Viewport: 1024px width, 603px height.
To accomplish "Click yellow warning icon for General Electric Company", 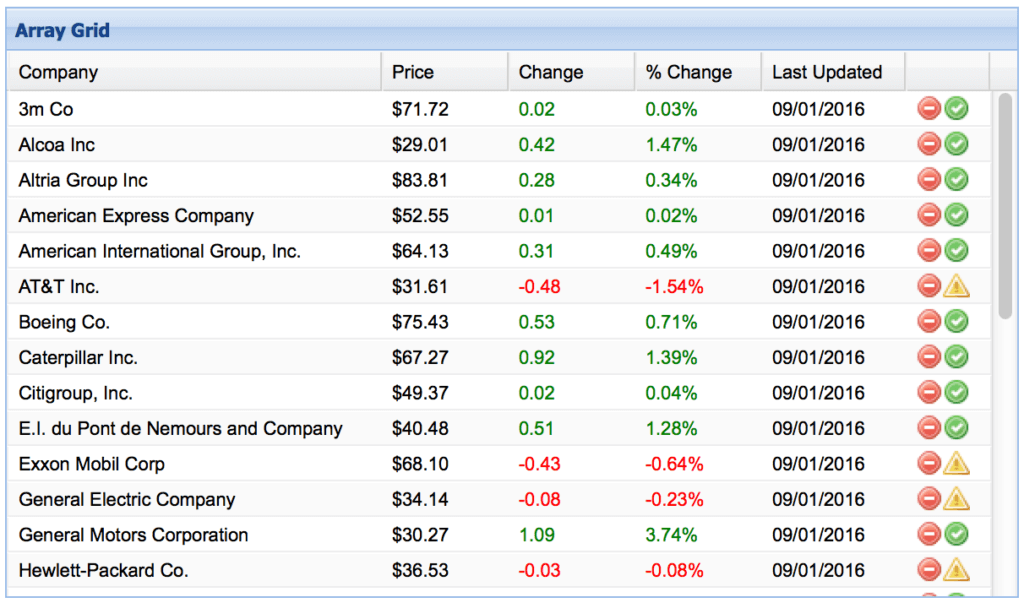I will [957, 498].
